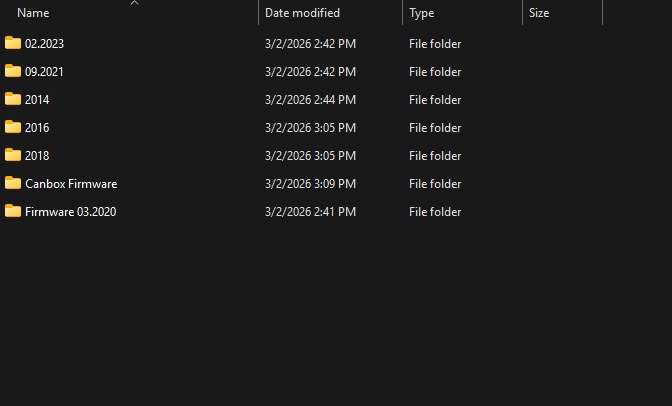The height and width of the screenshot is (406, 672).
Task: Click the Size column header
Action: [x=539, y=13]
